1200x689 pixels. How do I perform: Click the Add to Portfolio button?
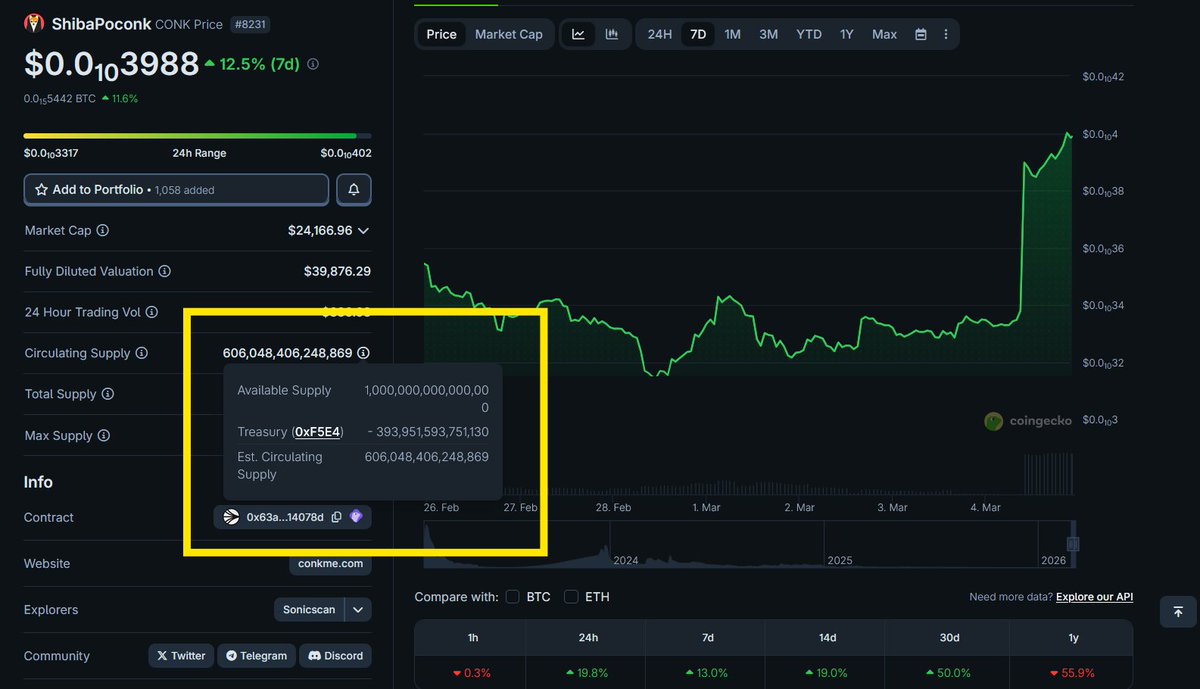point(176,189)
